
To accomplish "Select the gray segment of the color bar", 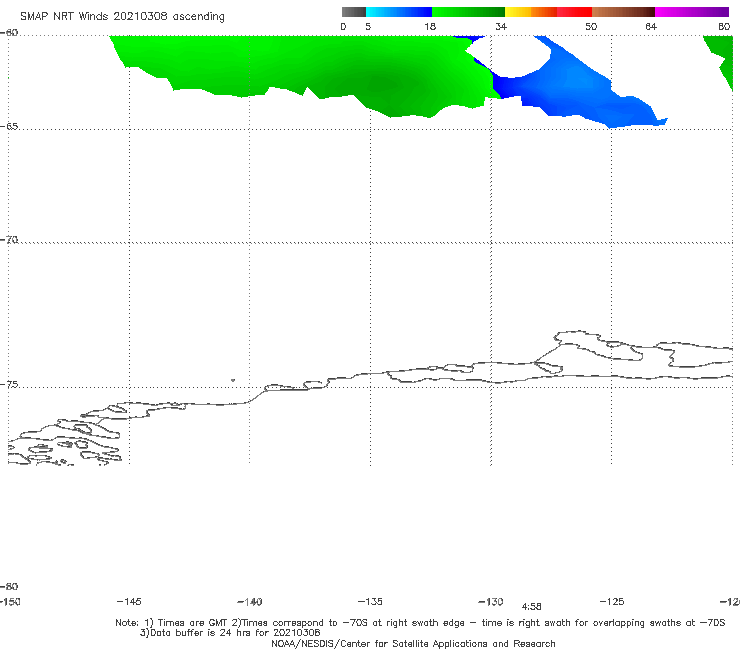I will [354, 12].
